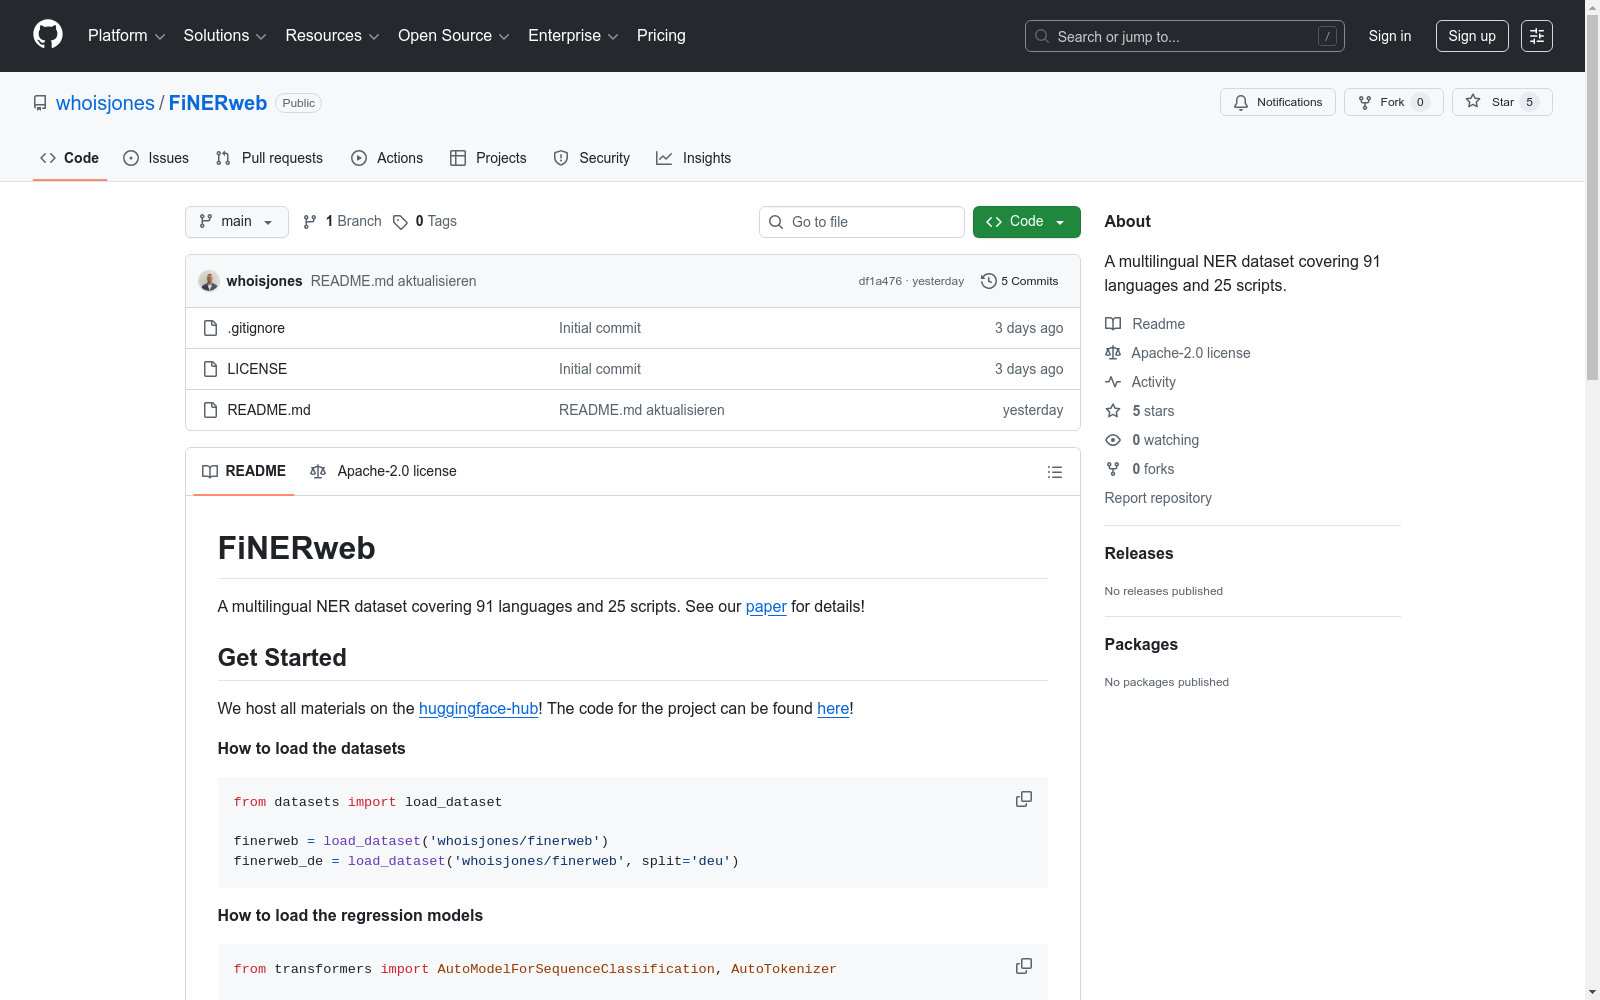The height and width of the screenshot is (1000, 1600).
Task: Click the Go to file search field
Action: pos(862,222)
